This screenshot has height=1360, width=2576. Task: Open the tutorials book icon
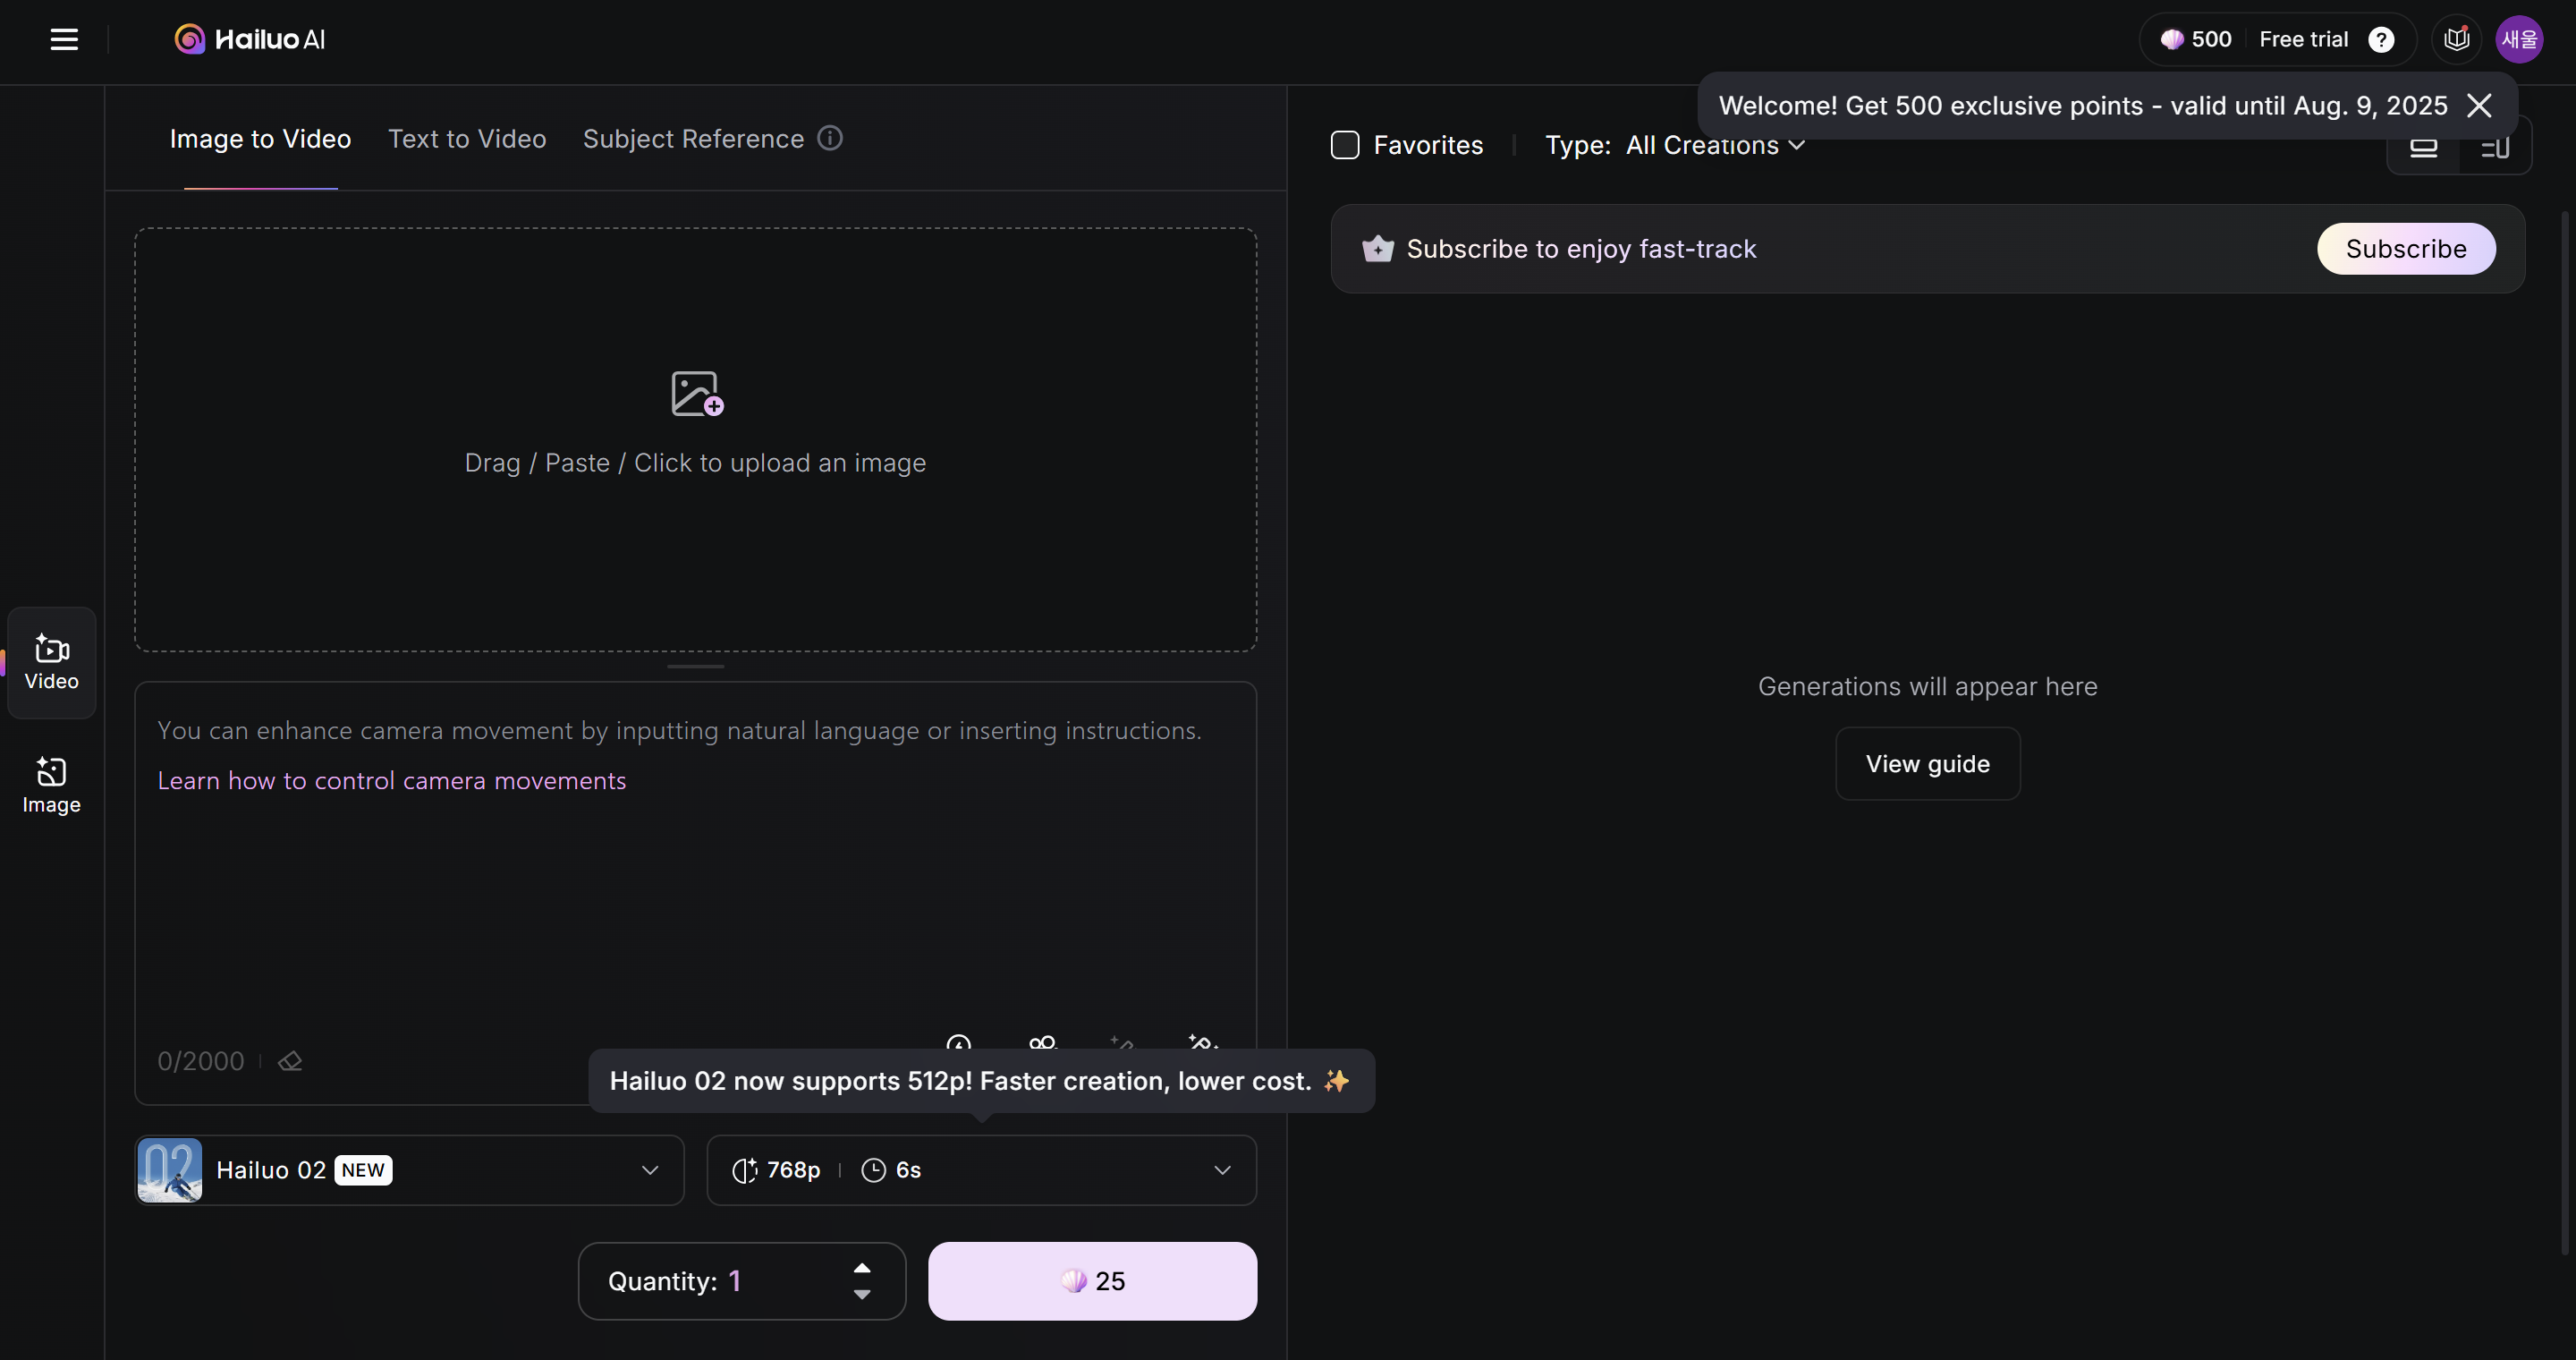coord(2456,40)
